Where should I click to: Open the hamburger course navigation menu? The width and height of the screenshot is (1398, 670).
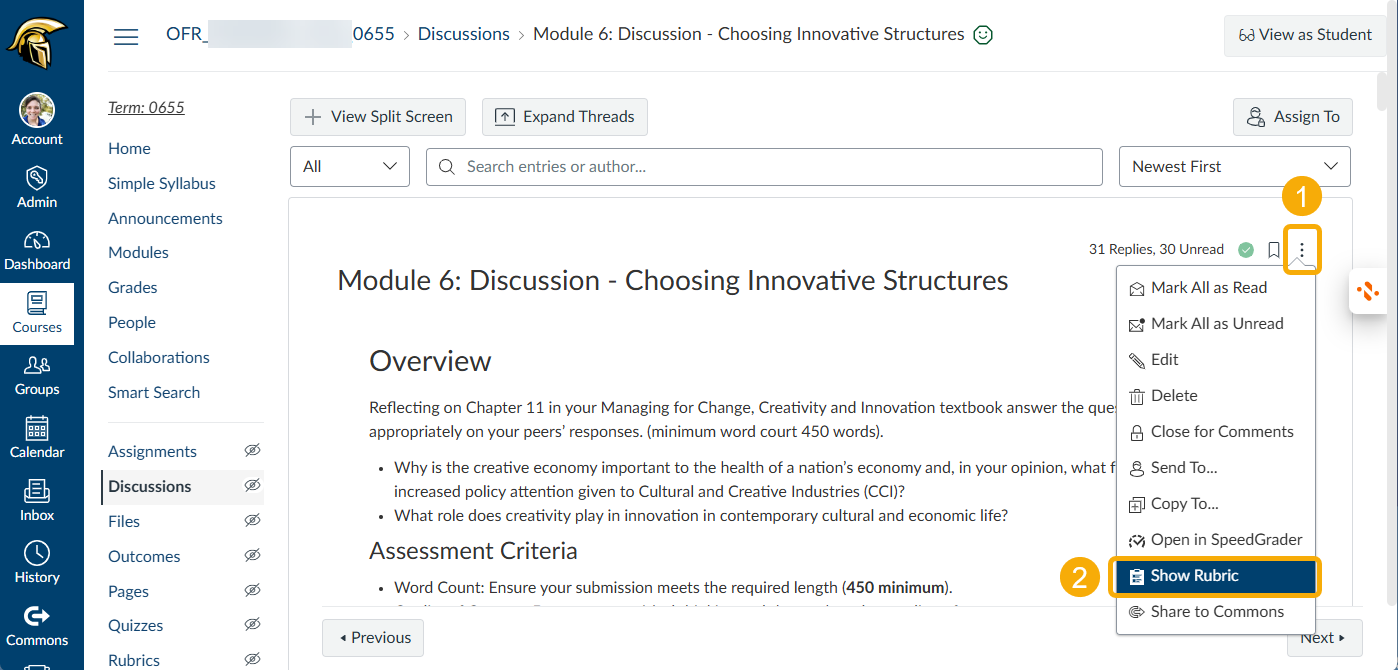pyautogui.click(x=126, y=37)
